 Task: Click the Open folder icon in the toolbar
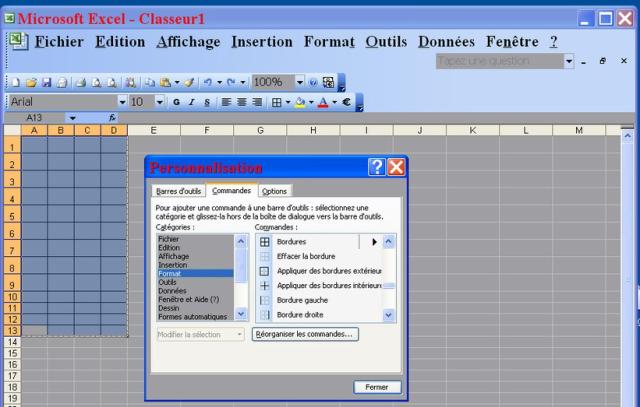tap(31, 82)
